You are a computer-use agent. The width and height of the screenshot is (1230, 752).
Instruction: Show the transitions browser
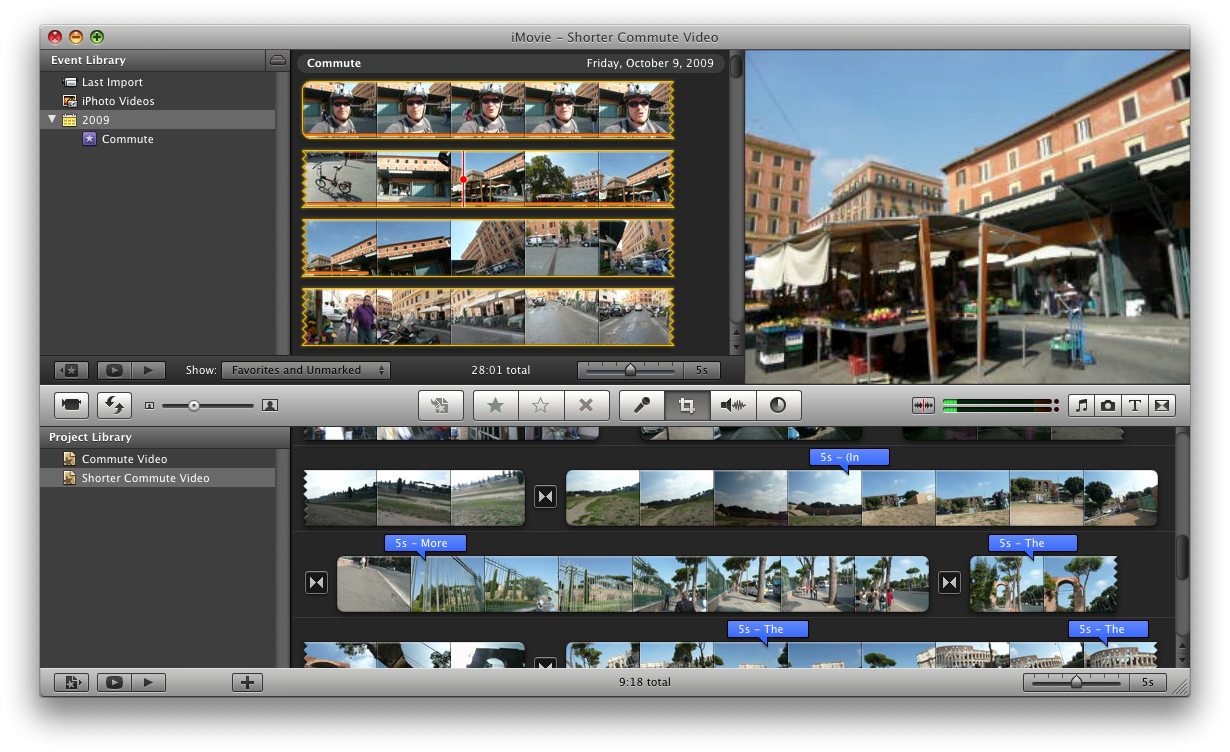pos(1161,405)
